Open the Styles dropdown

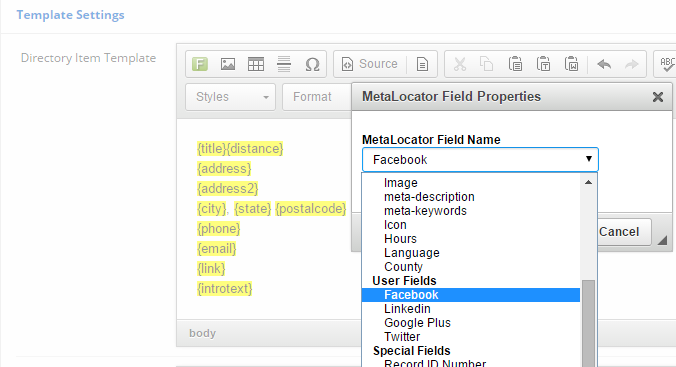[231, 97]
